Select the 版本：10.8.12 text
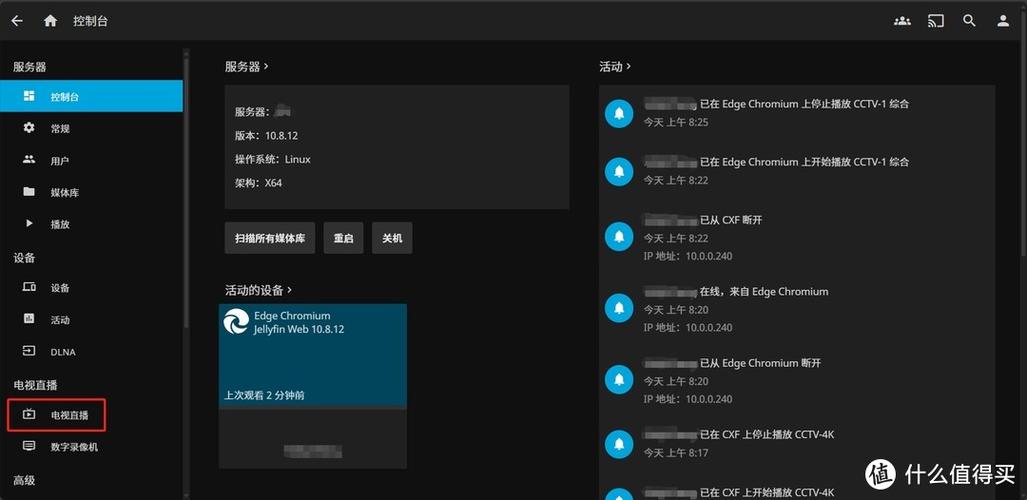 267,136
